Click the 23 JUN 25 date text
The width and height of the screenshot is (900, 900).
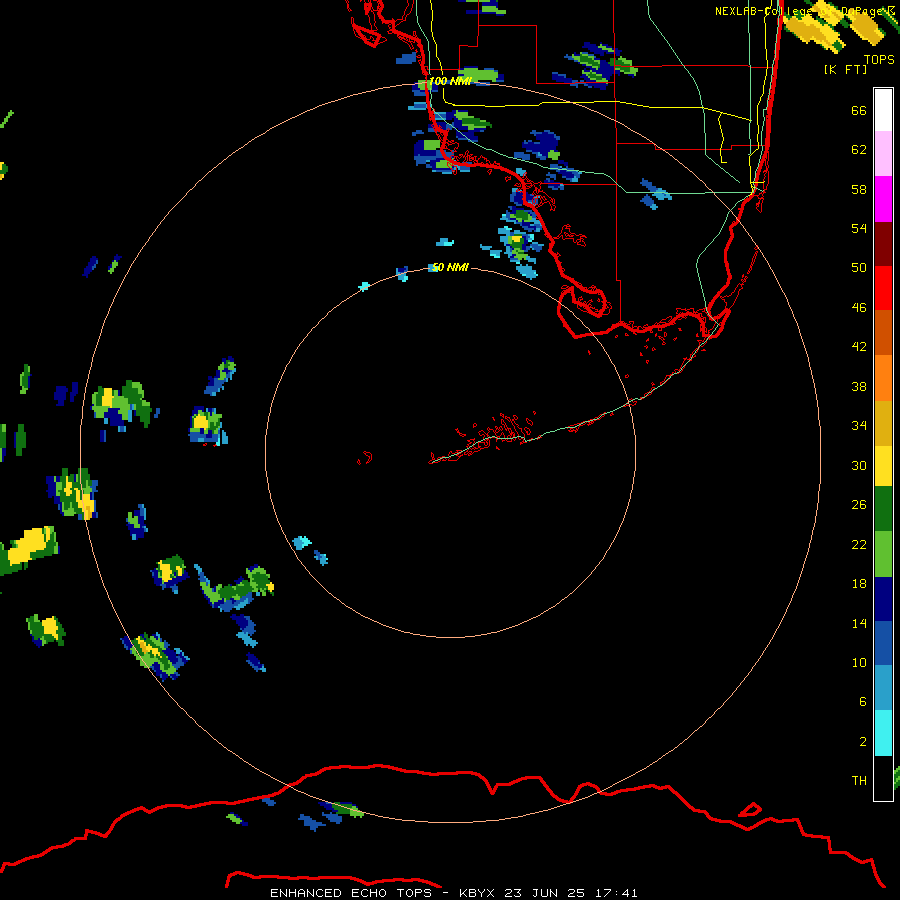[544, 893]
